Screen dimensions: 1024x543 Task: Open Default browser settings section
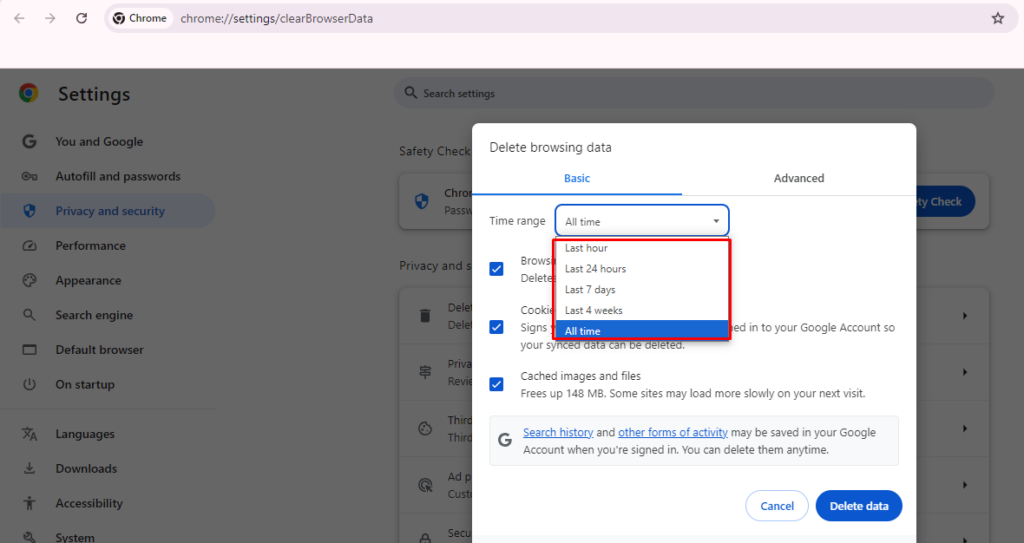(x=99, y=350)
